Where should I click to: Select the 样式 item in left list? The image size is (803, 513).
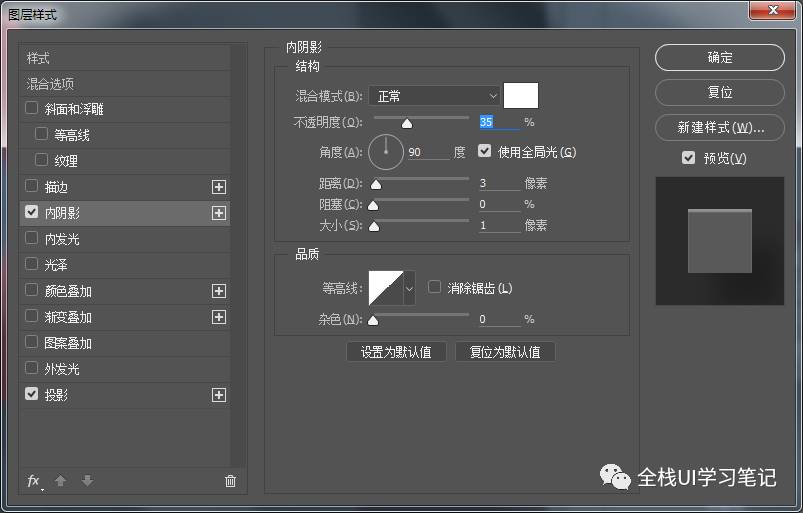(x=38, y=58)
